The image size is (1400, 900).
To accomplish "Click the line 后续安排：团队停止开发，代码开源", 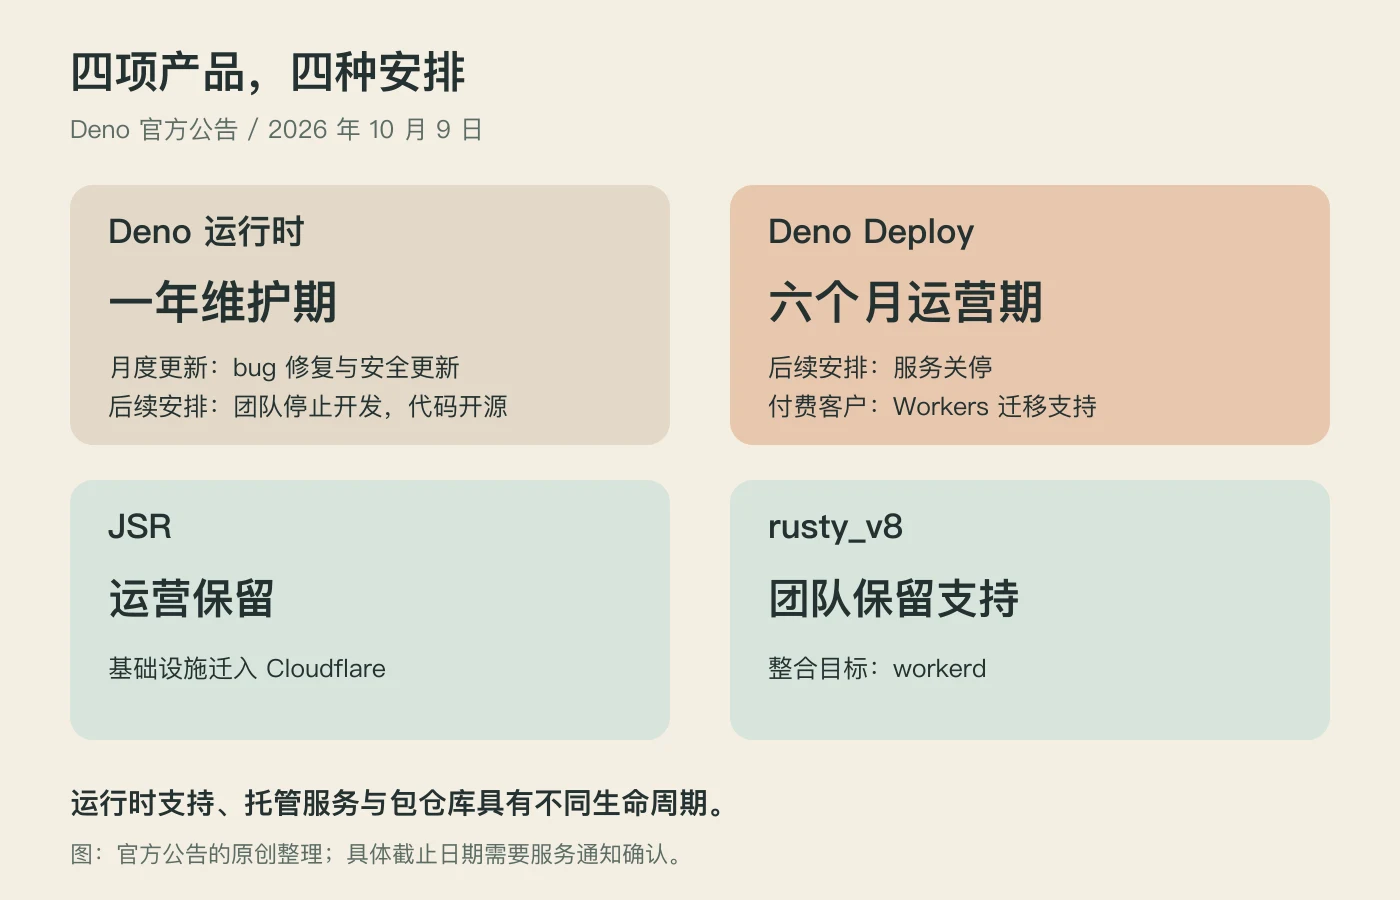I will [308, 407].
